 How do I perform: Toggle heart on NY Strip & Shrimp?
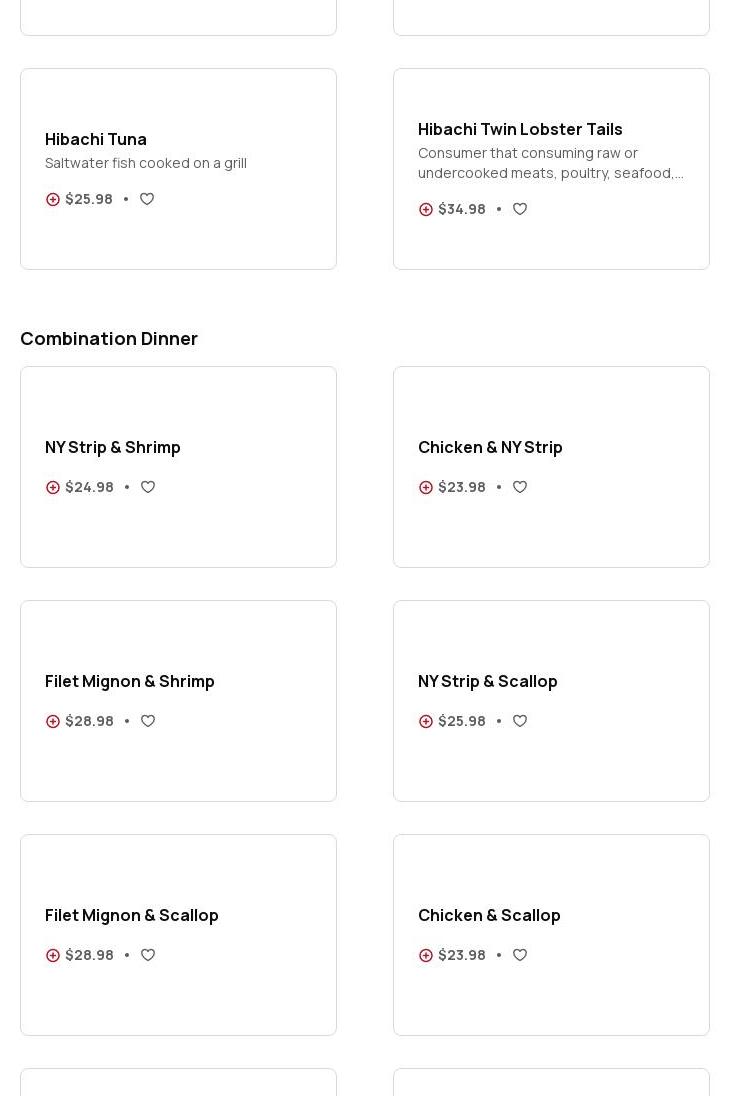pos(148,487)
